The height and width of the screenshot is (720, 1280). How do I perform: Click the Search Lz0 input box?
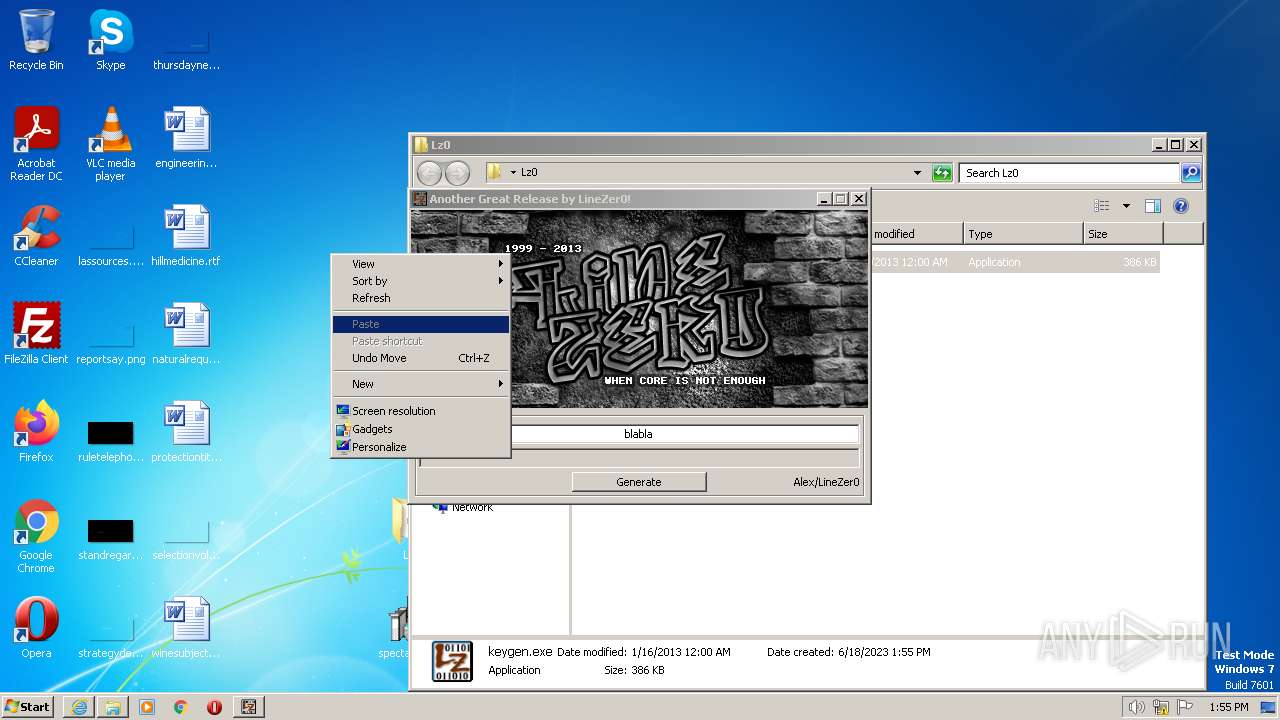coord(1069,173)
